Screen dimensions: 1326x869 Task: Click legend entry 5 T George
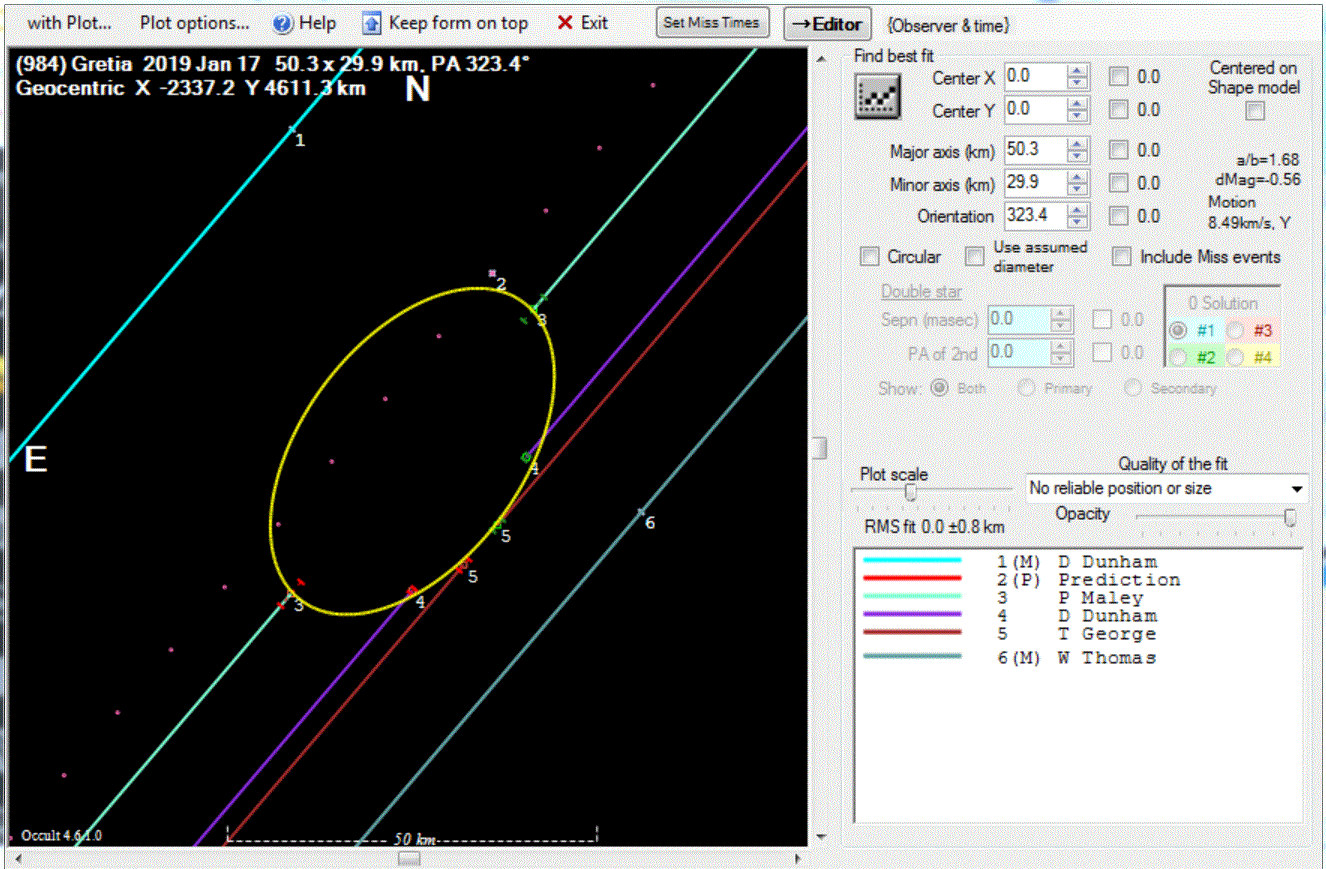click(x=1076, y=633)
